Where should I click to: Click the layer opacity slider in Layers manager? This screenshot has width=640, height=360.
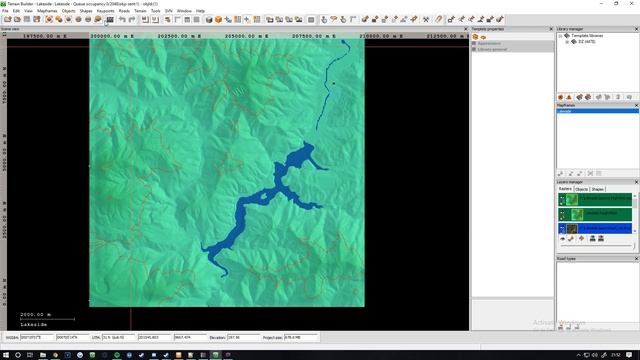click(x=597, y=246)
